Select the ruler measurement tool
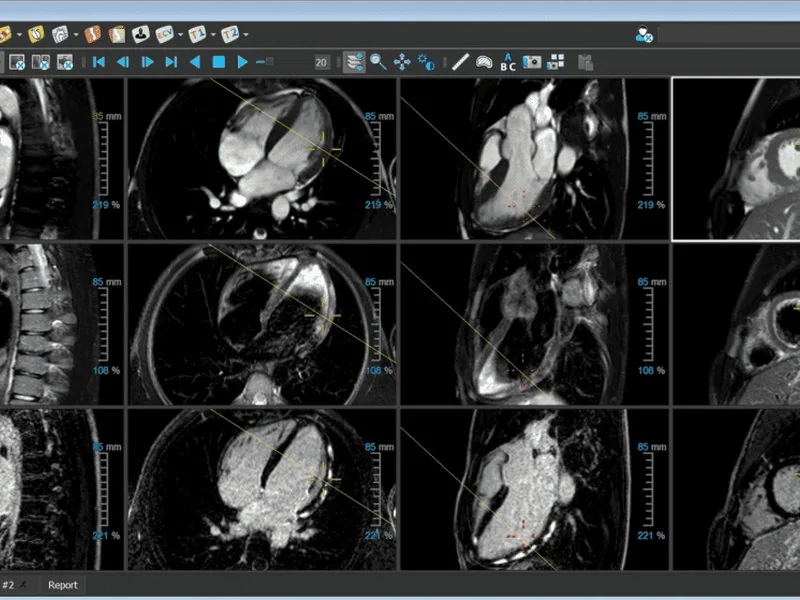The image size is (800, 600). (460, 62)
